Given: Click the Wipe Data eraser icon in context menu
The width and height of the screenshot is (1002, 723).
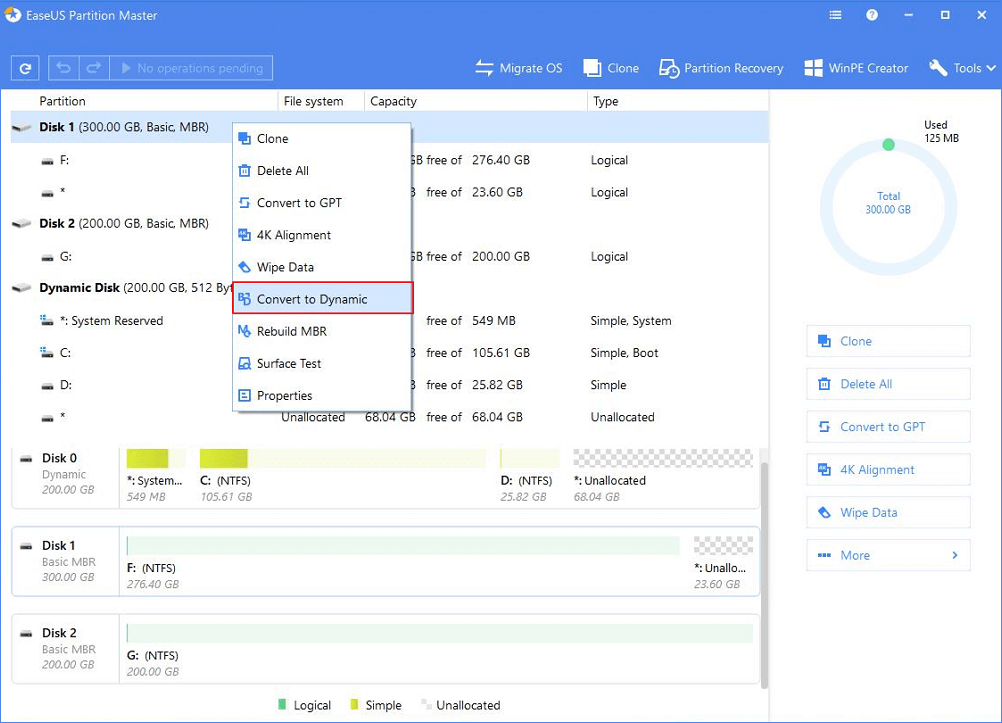Looking at the screenshot, I should click(x=244, y=267).
